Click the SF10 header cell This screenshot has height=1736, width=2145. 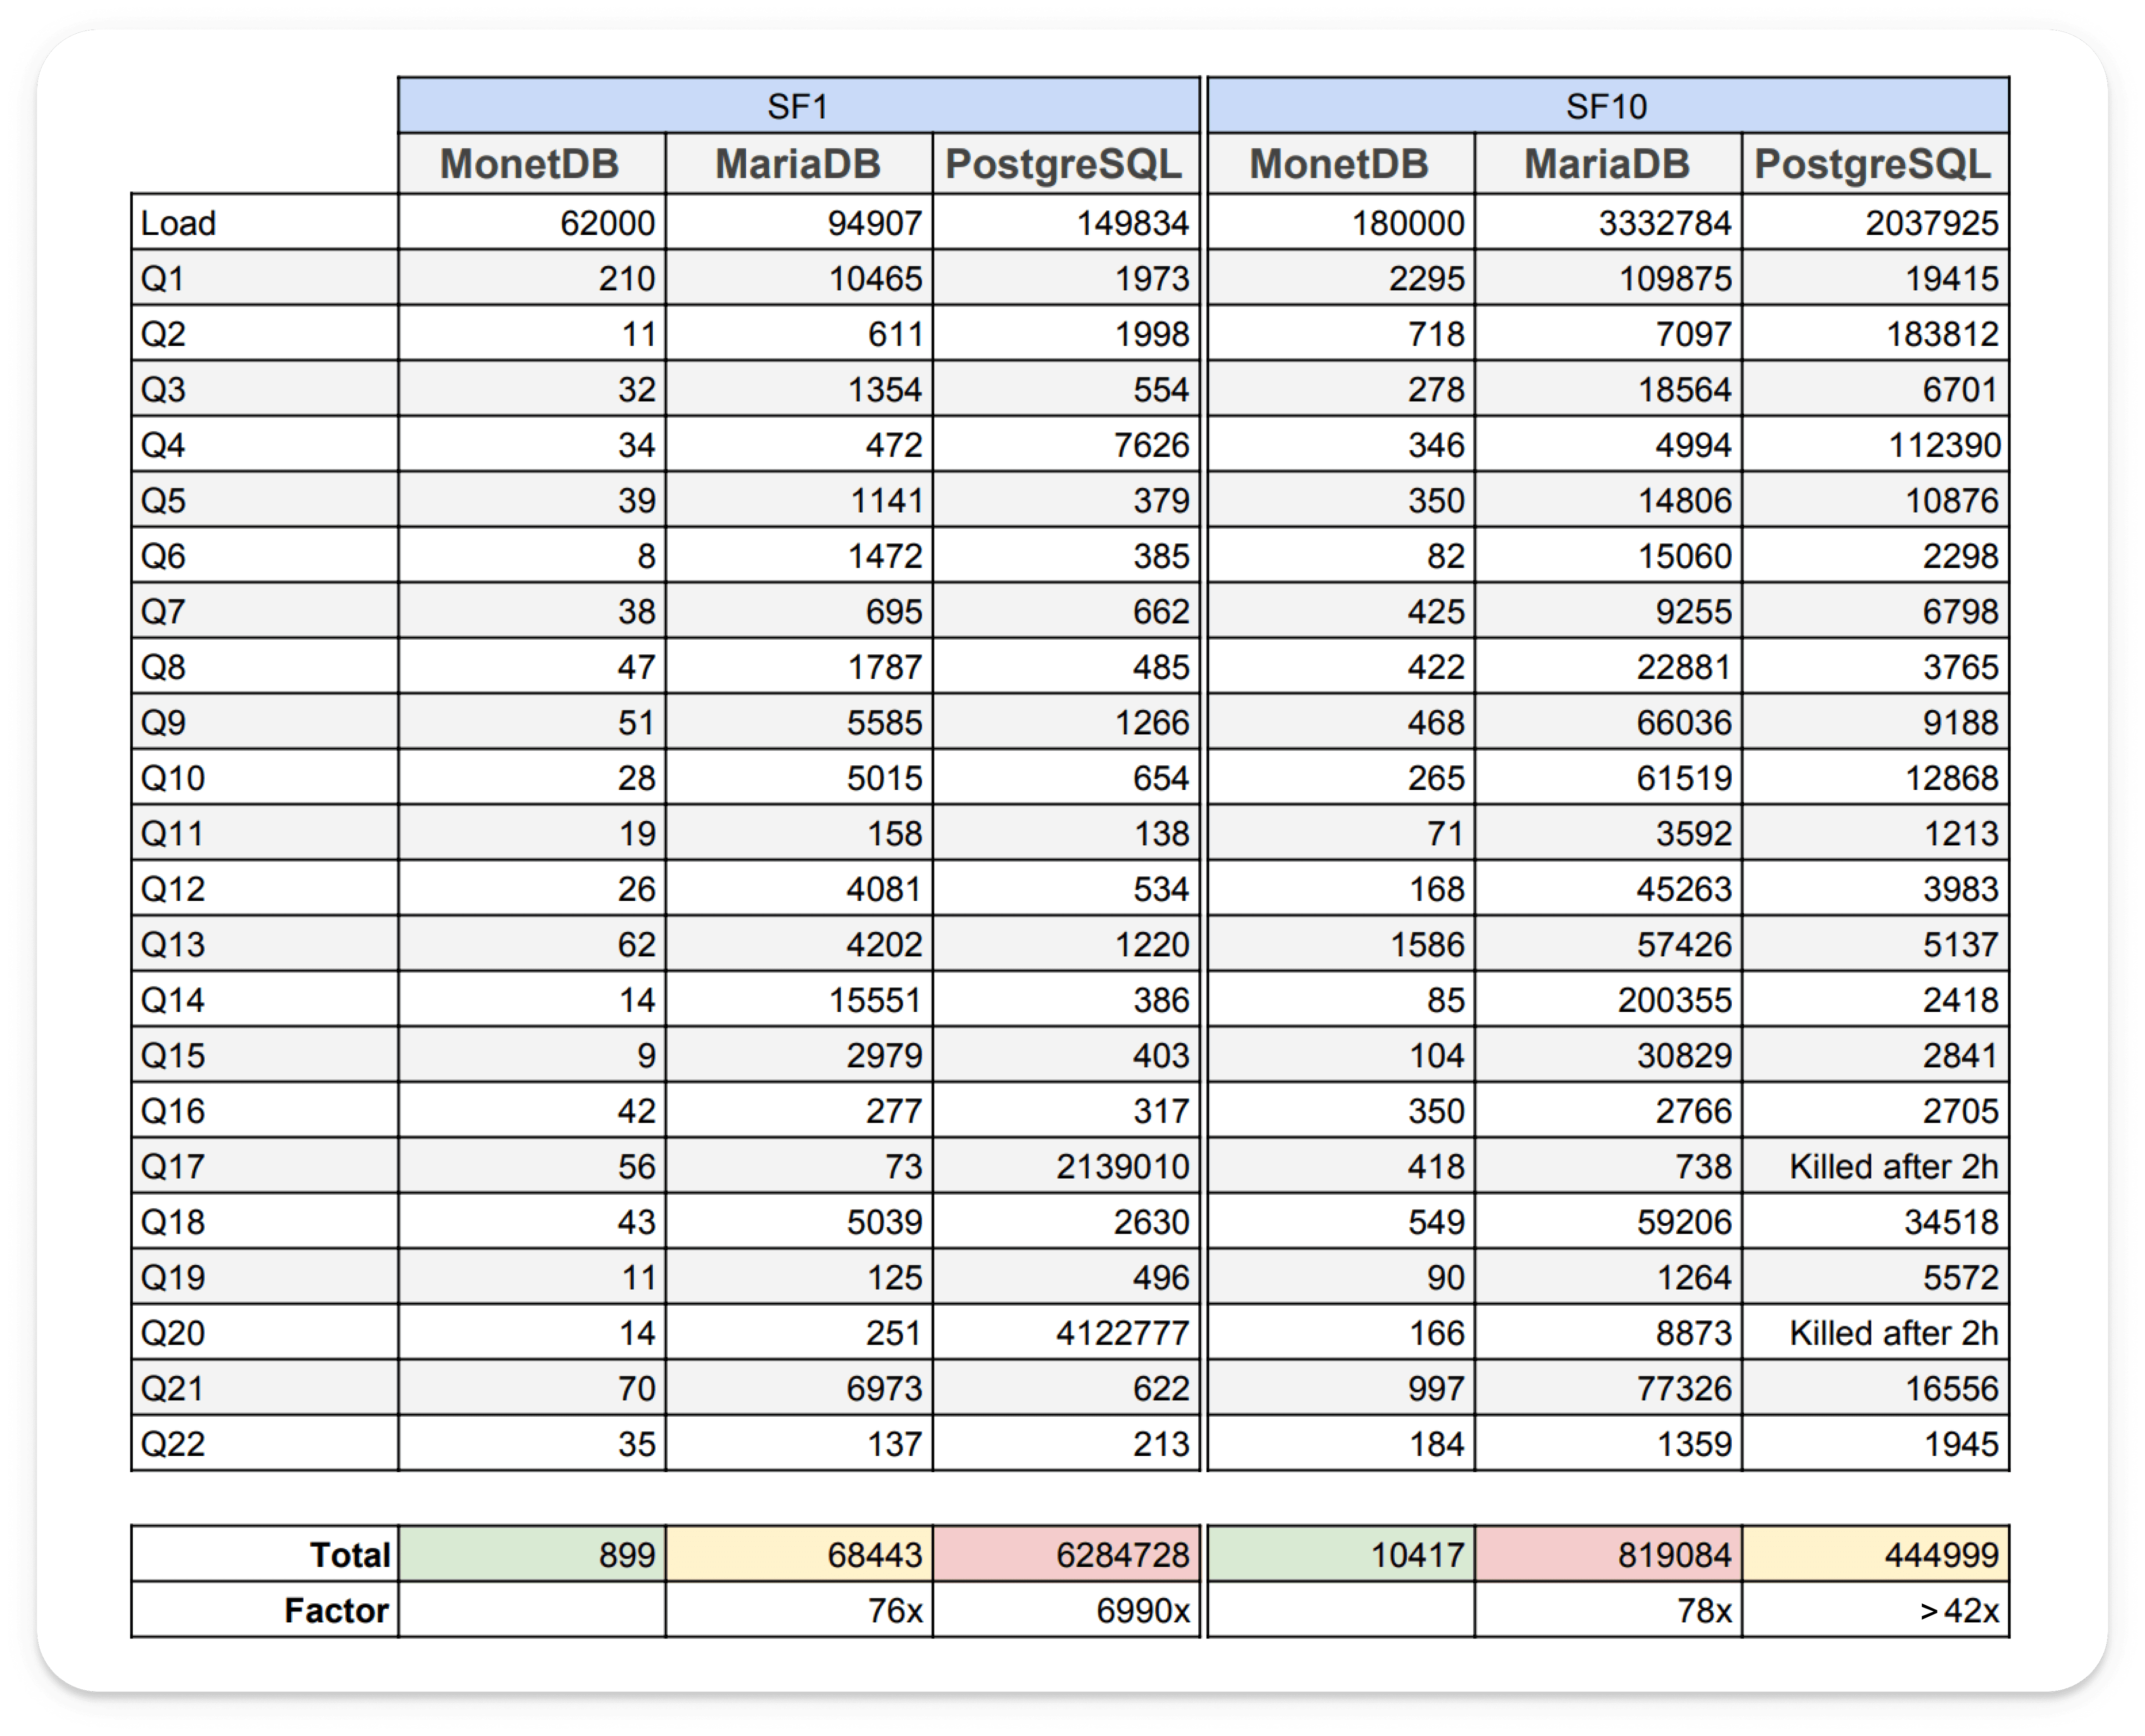tap(1607, 106)
